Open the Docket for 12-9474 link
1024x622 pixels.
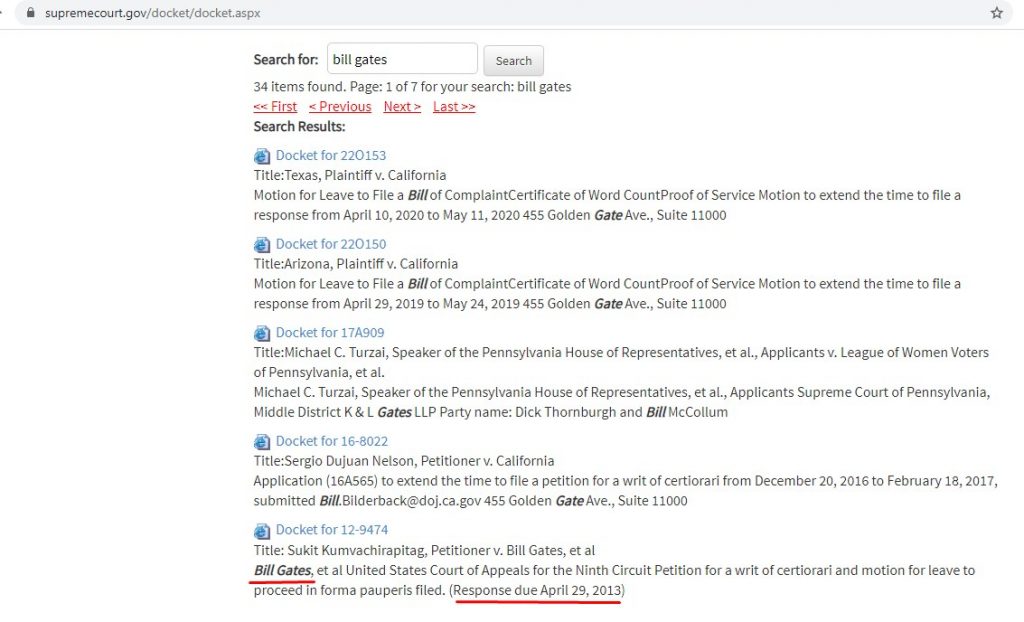pos(332,529)
